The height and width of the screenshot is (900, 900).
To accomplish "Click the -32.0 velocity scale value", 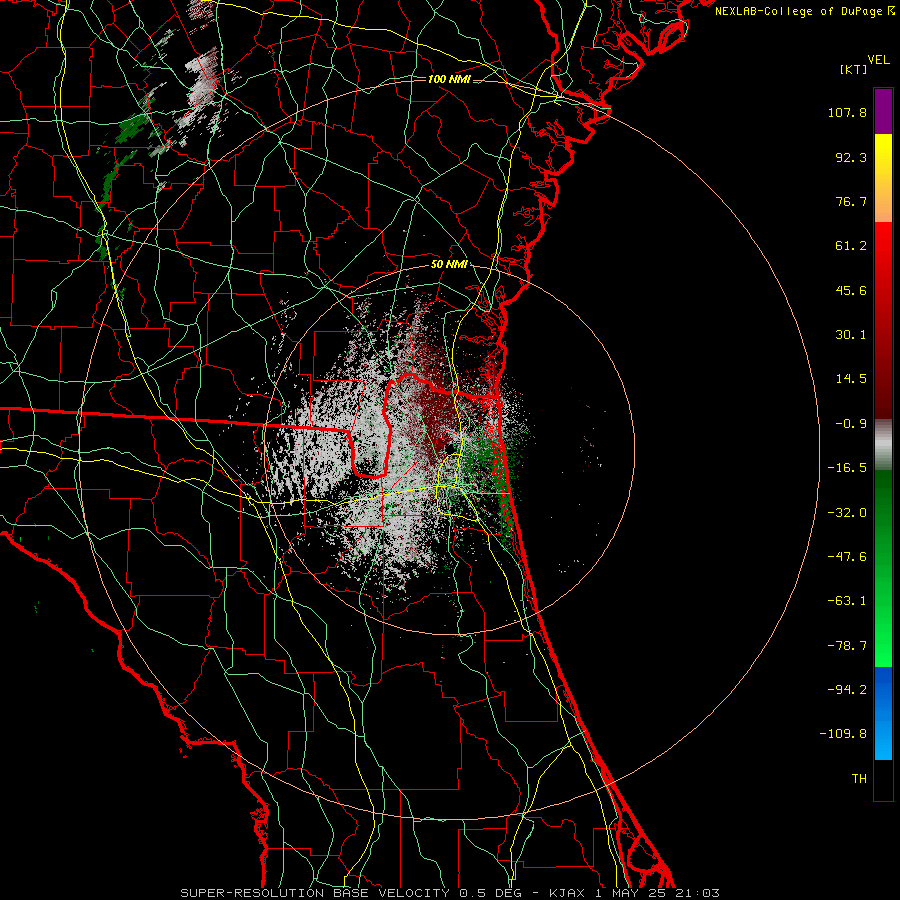I will click(x=847, y=513).
